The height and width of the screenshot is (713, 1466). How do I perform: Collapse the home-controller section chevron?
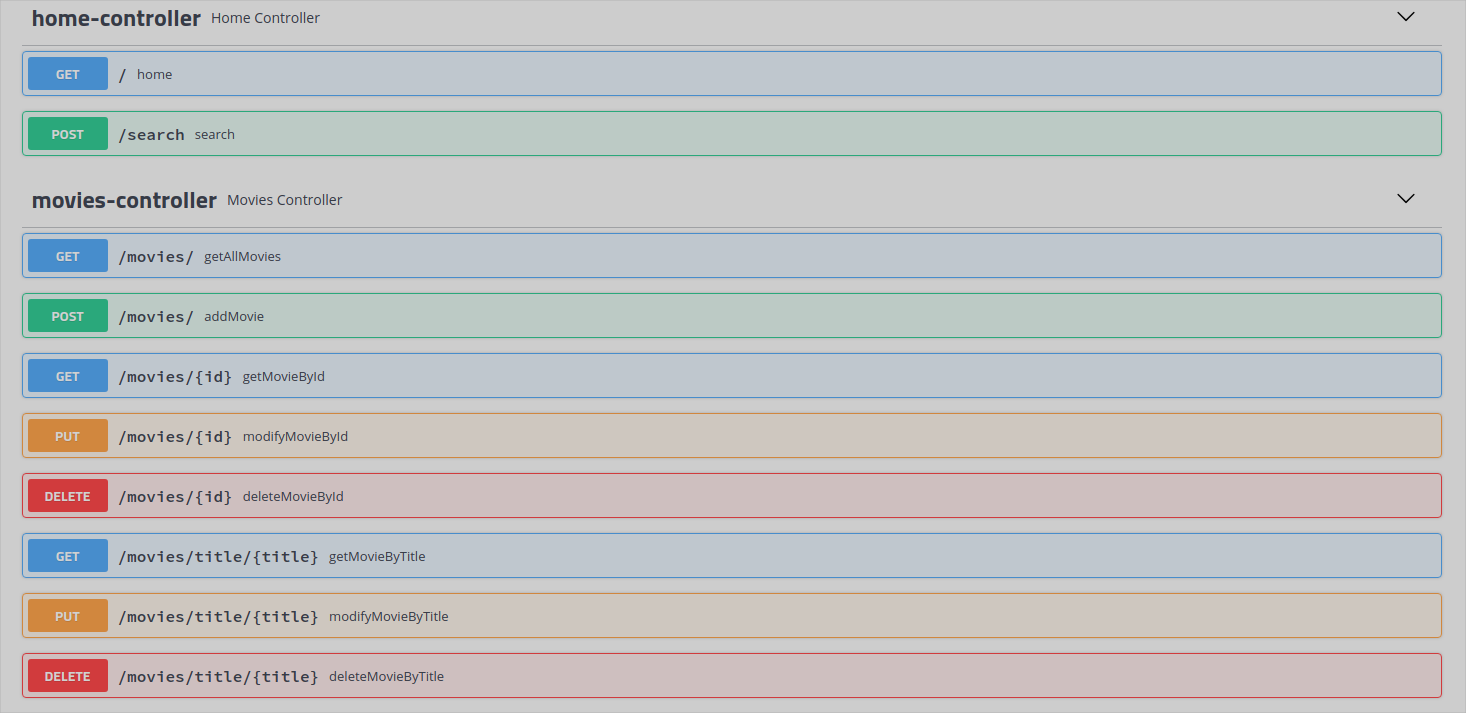[x=1406, y=17]
